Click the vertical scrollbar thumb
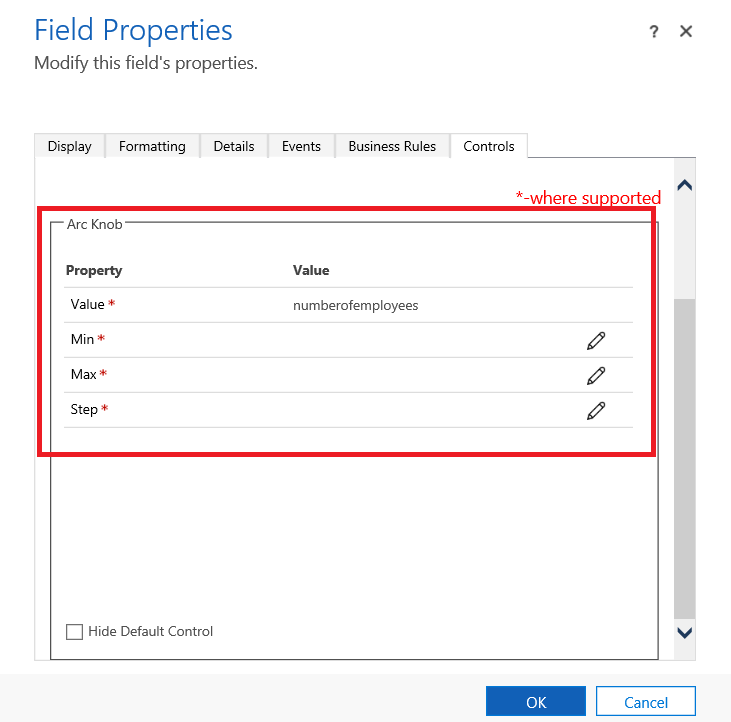 coord(684,459)
